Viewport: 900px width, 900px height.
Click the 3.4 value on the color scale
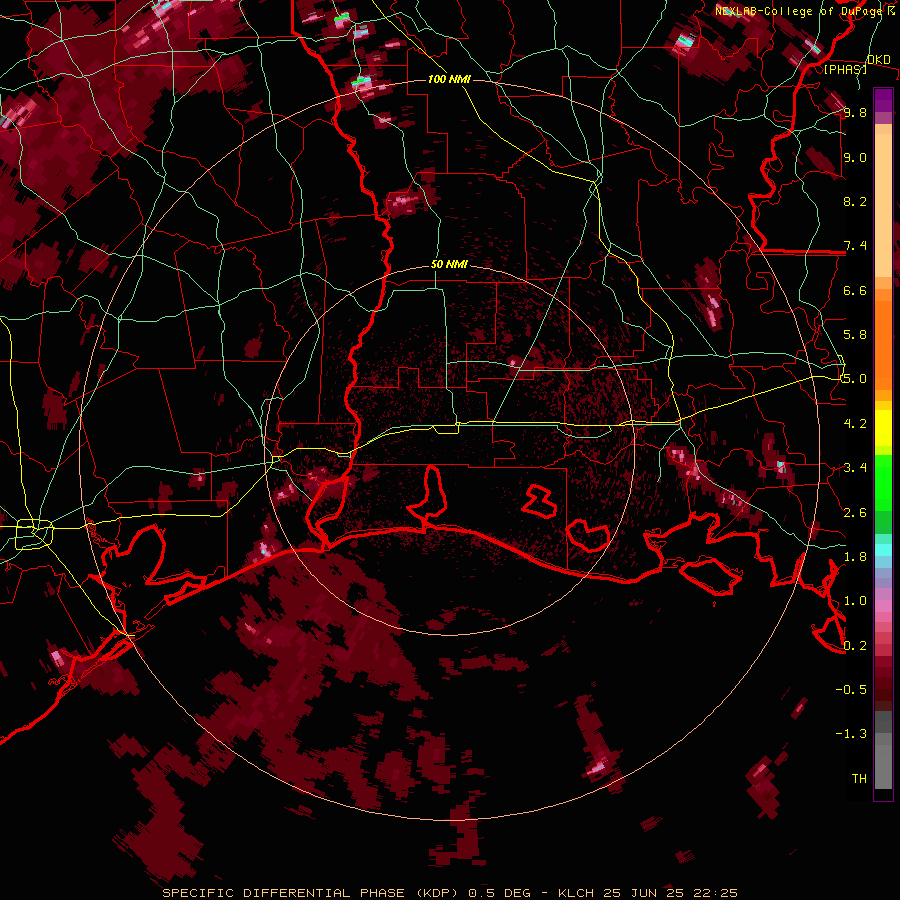pyautogui.click(x=855, y=468)
